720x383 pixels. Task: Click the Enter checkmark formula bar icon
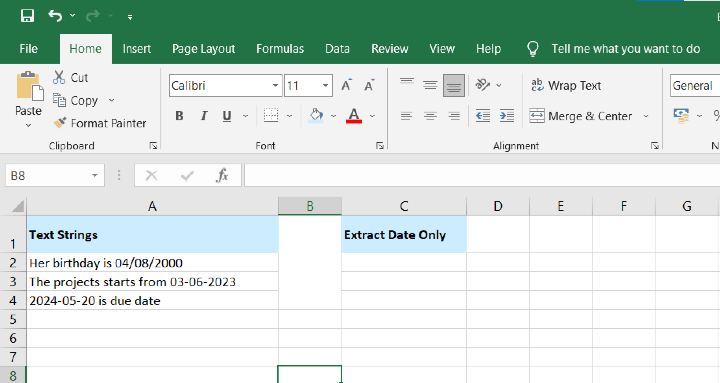(x=187, y=175)
